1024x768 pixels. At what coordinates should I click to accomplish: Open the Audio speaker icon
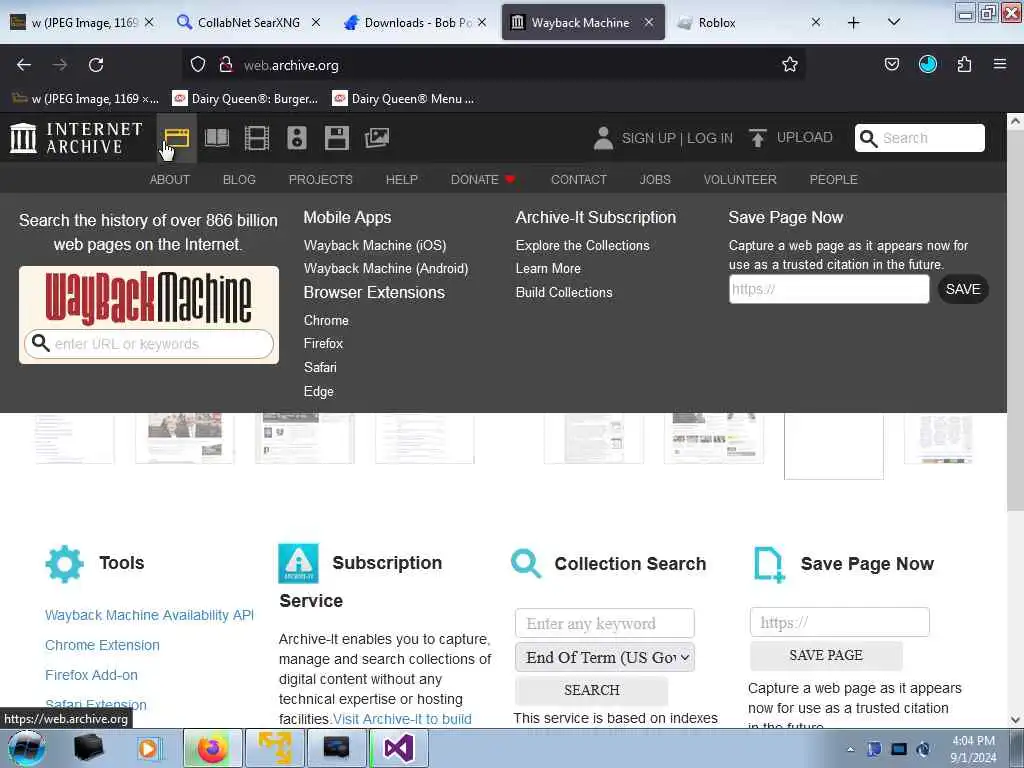296,138
